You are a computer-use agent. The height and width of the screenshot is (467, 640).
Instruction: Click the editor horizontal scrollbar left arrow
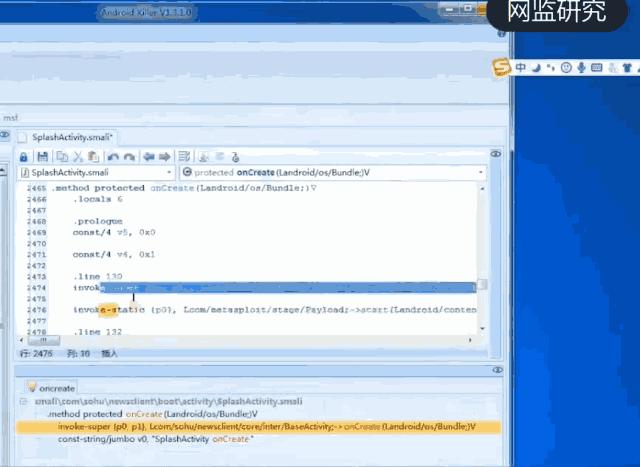pos(22,340)
